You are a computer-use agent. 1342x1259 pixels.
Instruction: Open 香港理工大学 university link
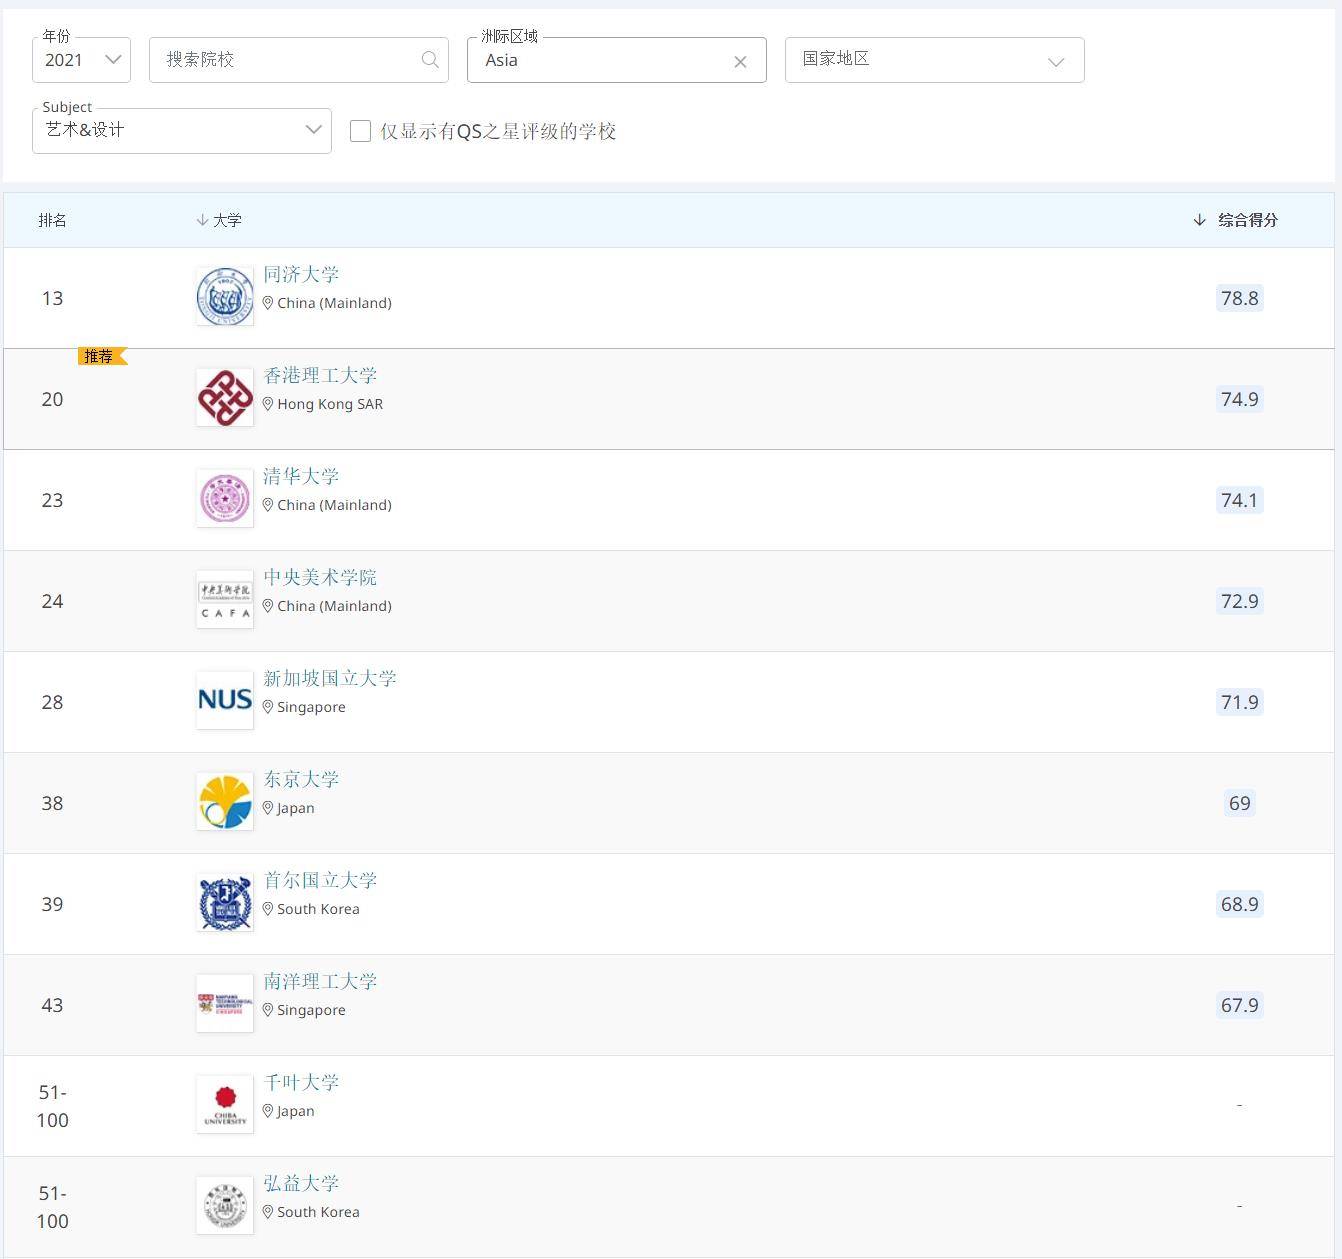tap(320, 375)
